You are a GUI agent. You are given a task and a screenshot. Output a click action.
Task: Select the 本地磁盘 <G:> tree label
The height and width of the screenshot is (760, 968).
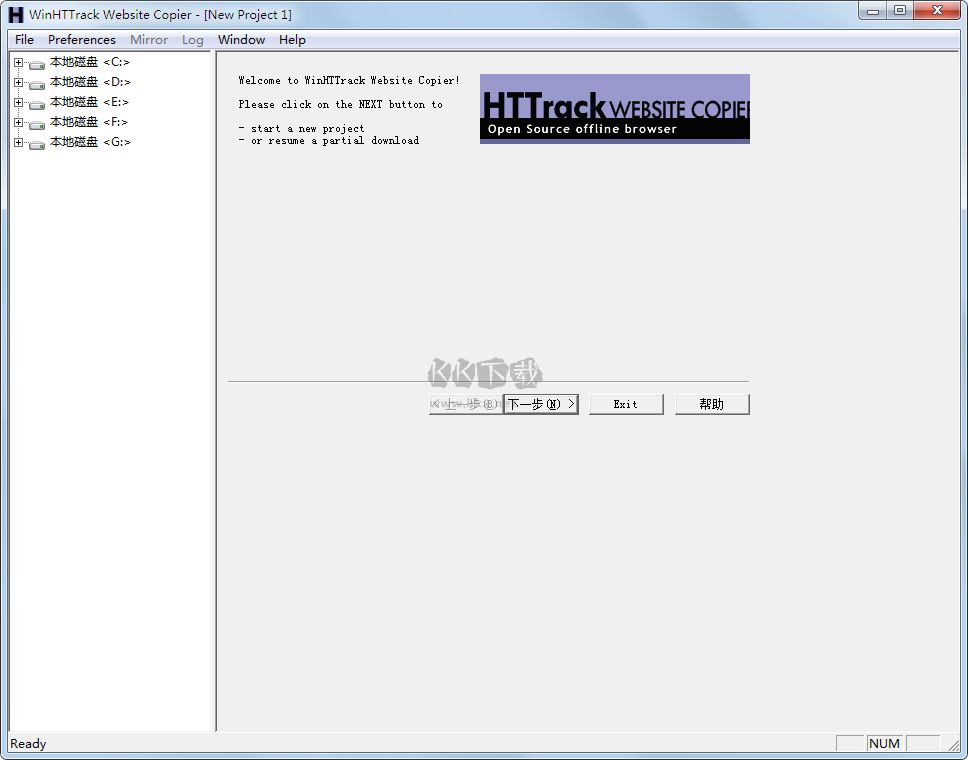click(90, 142)
